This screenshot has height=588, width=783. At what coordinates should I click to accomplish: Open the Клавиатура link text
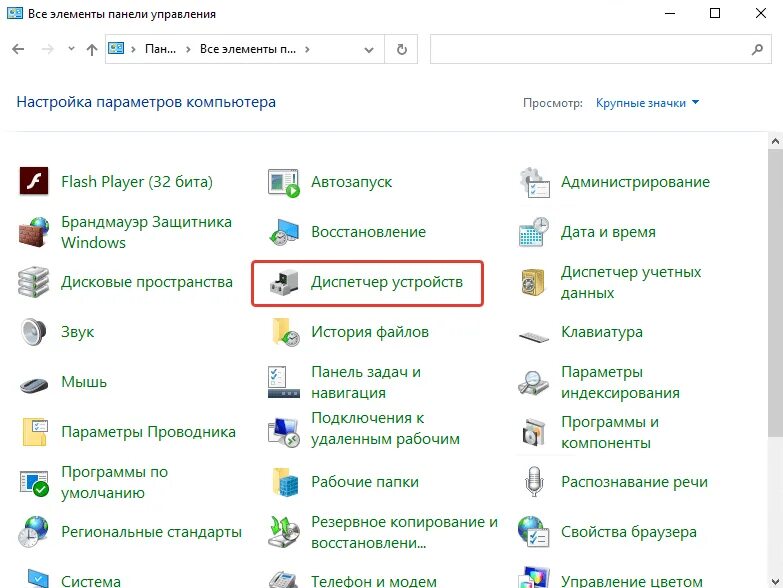602,332
